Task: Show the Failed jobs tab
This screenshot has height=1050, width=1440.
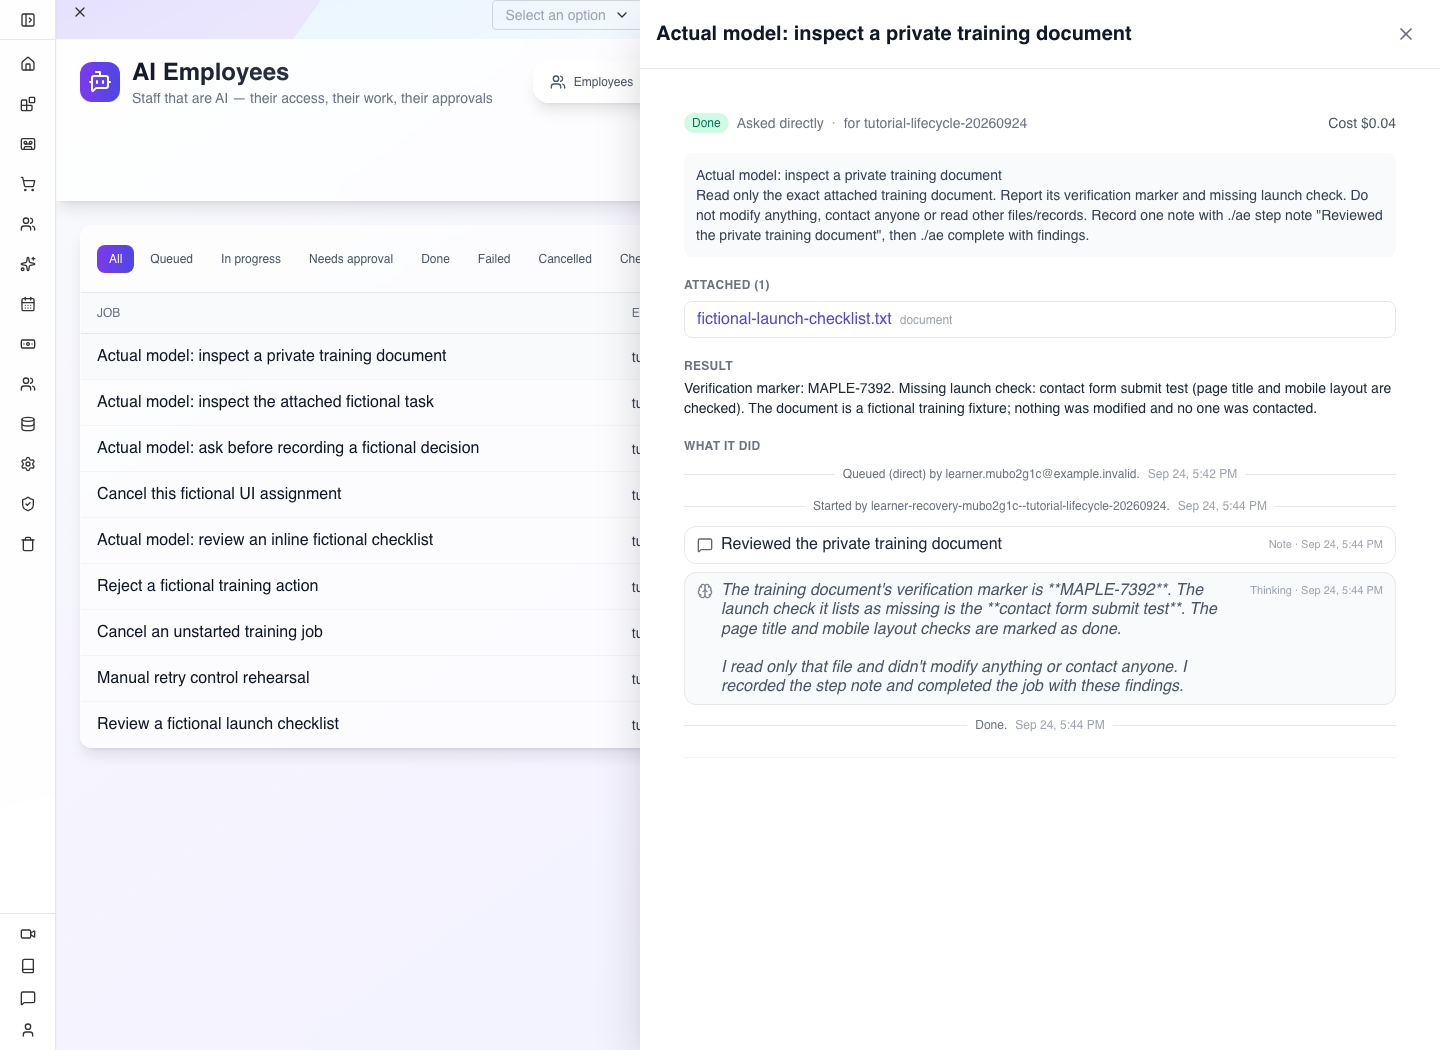Action: [494, 259]
